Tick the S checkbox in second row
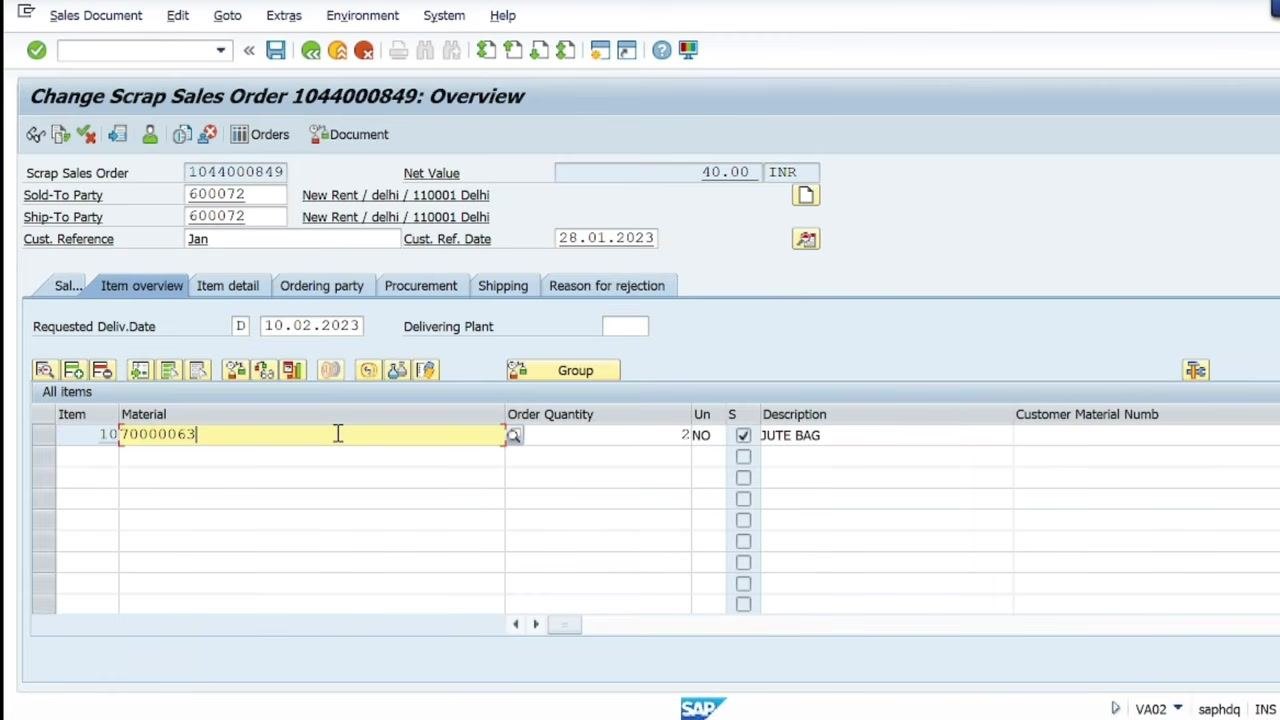The width and height of the screenshot is (1280, 720). 743,457
